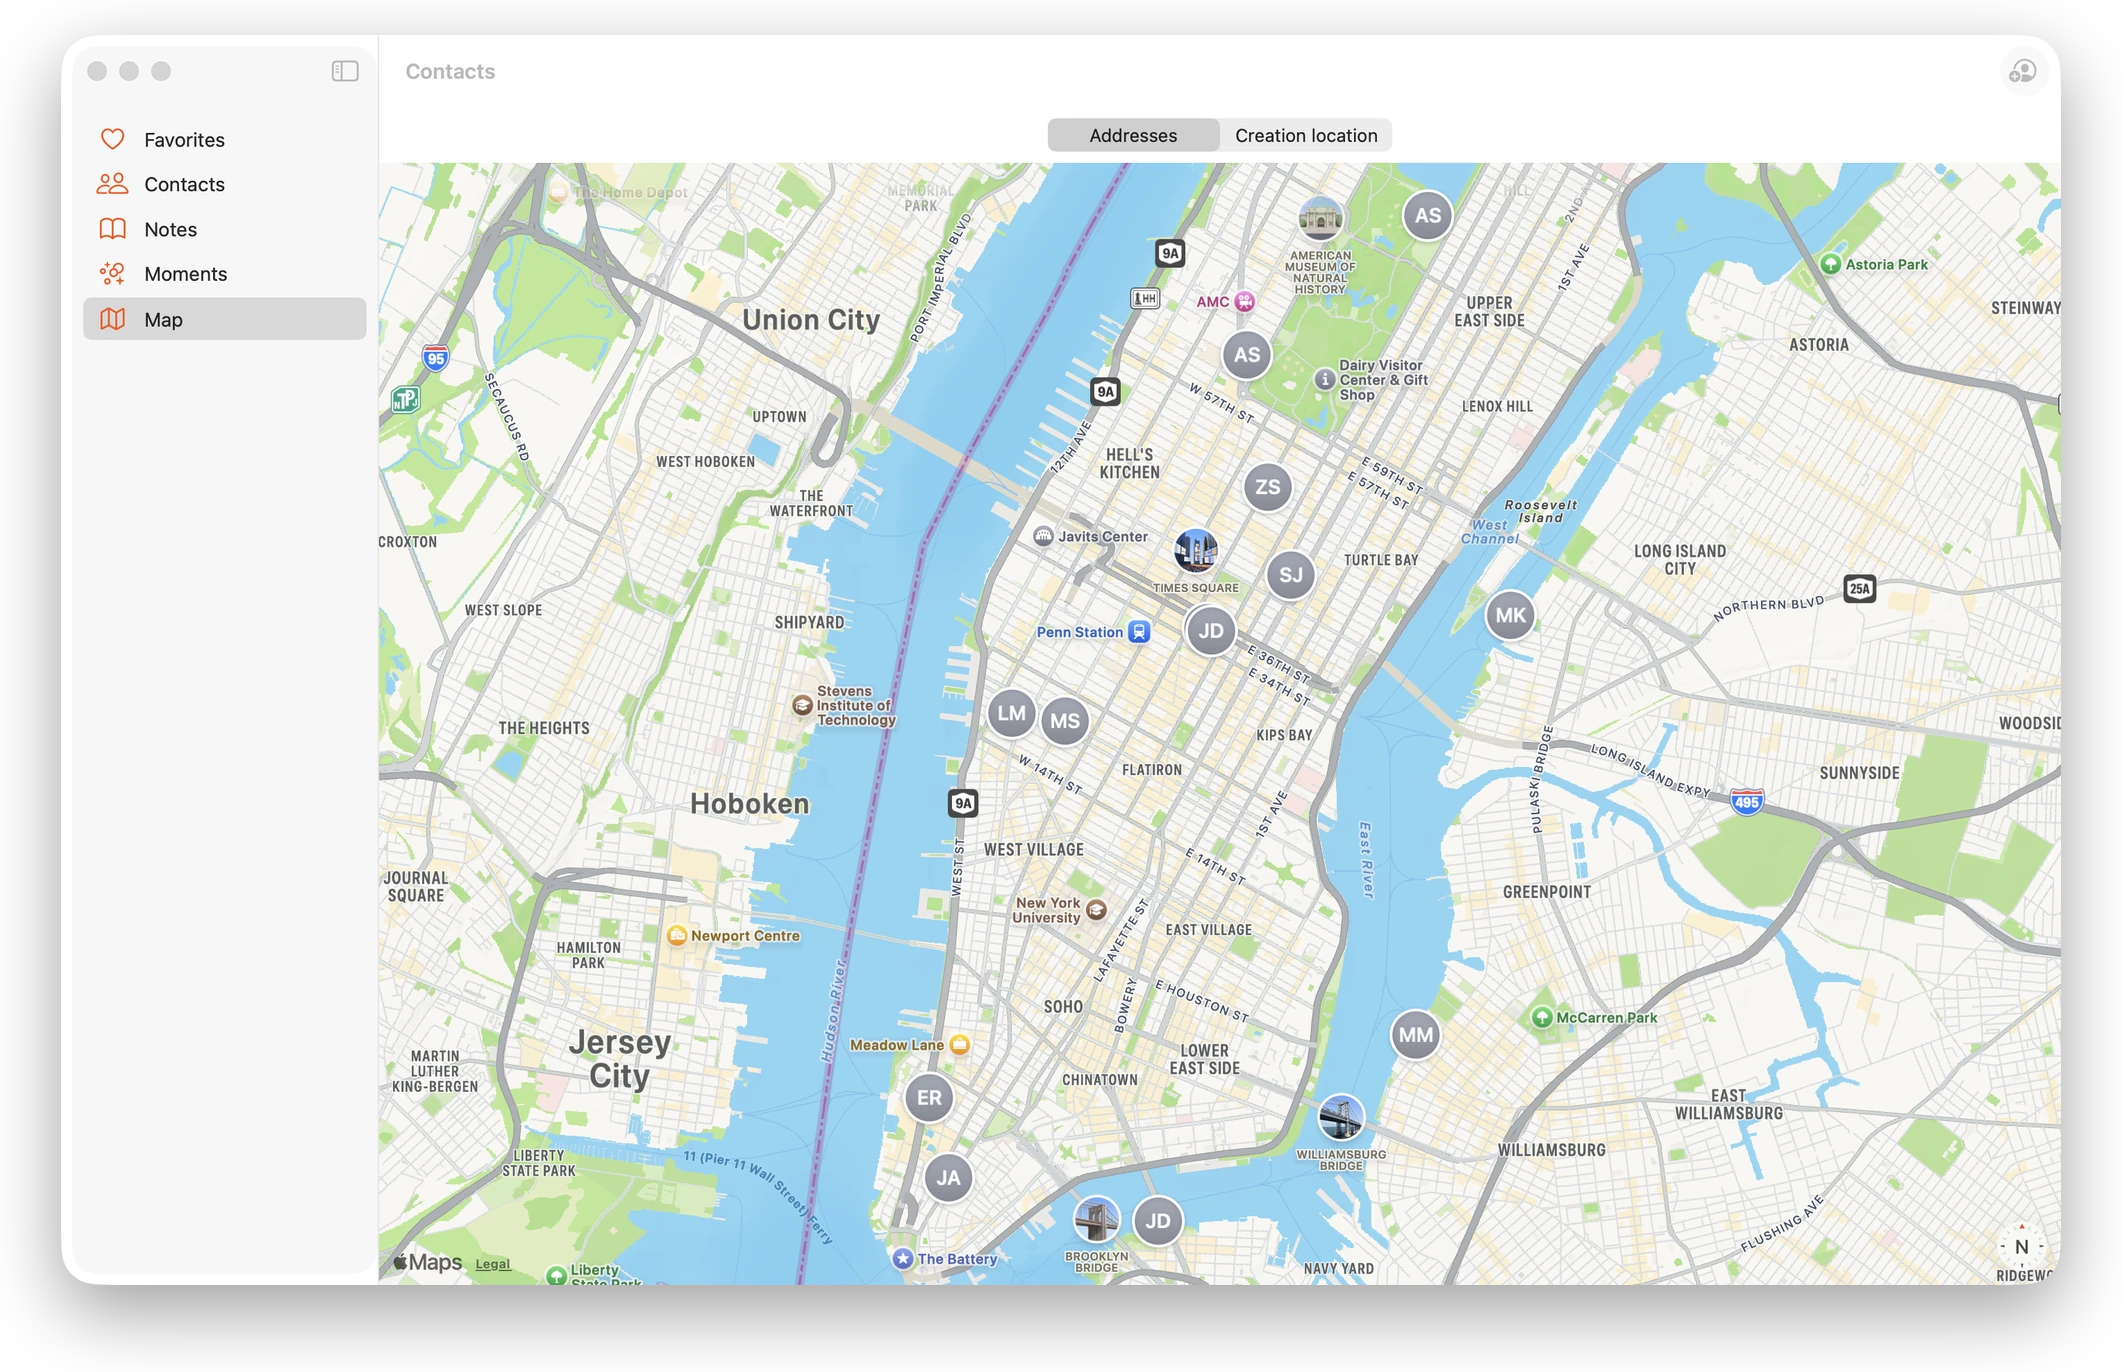
Task: Click the Union City label
Action: click(x=811, y=320)
